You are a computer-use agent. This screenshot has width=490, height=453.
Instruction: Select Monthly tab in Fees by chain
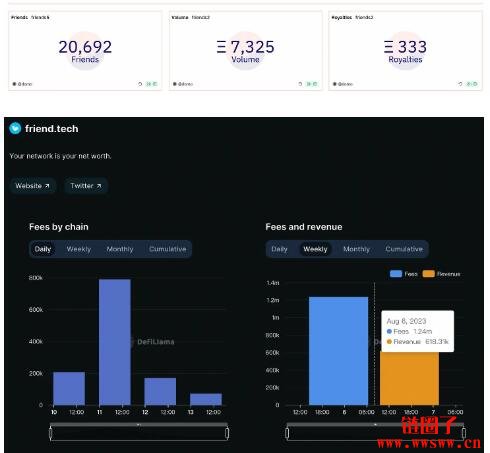120,249
